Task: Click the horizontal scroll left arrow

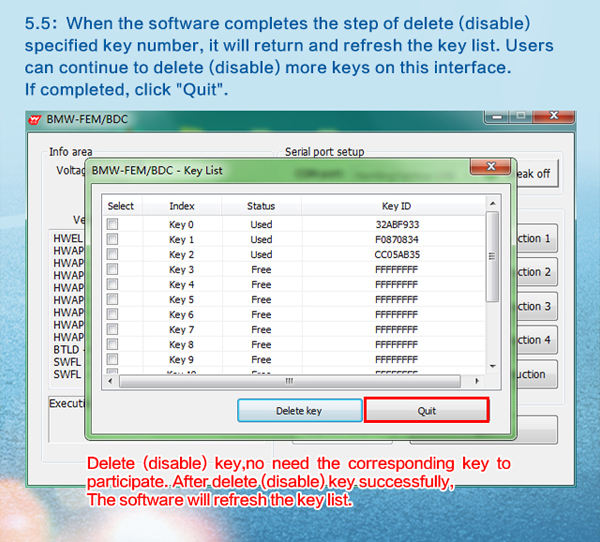Action: click(111, 381)
